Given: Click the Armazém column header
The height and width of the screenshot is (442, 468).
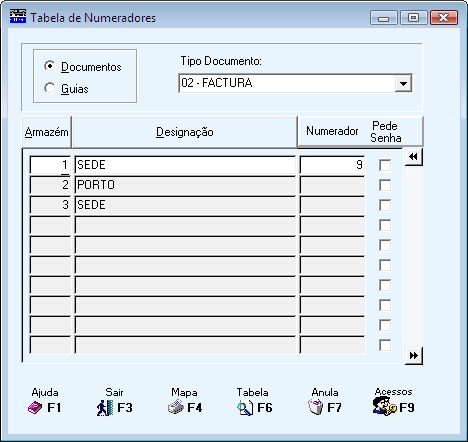Looking at the screenshot, I should [x=47, y=132].
